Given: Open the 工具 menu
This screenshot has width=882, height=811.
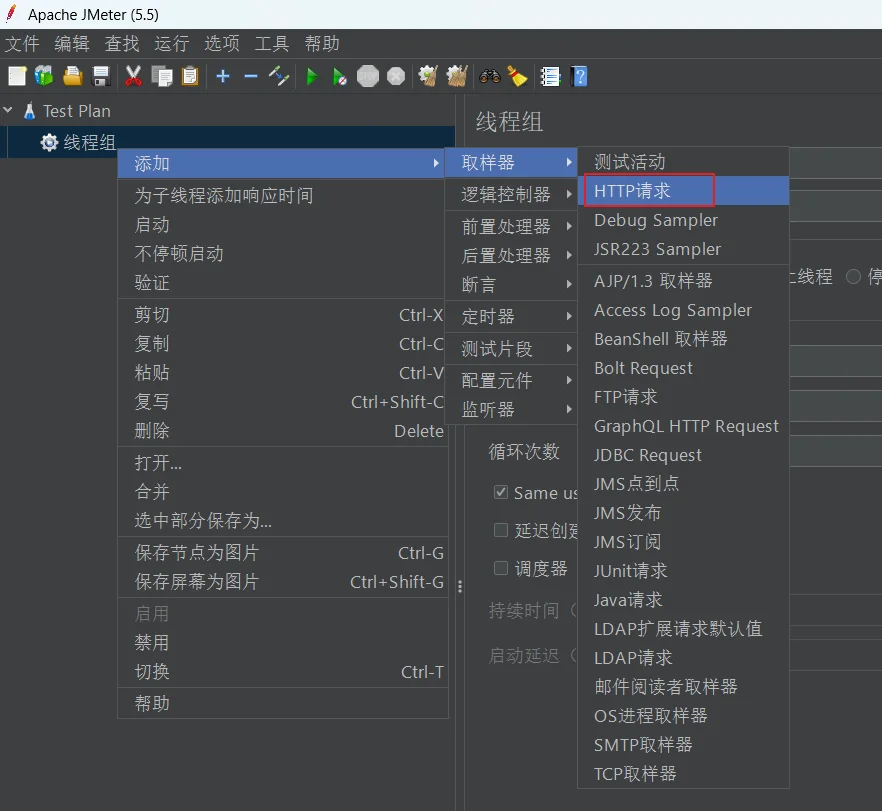Looking at the screenshot, I should tap(272, 43).
